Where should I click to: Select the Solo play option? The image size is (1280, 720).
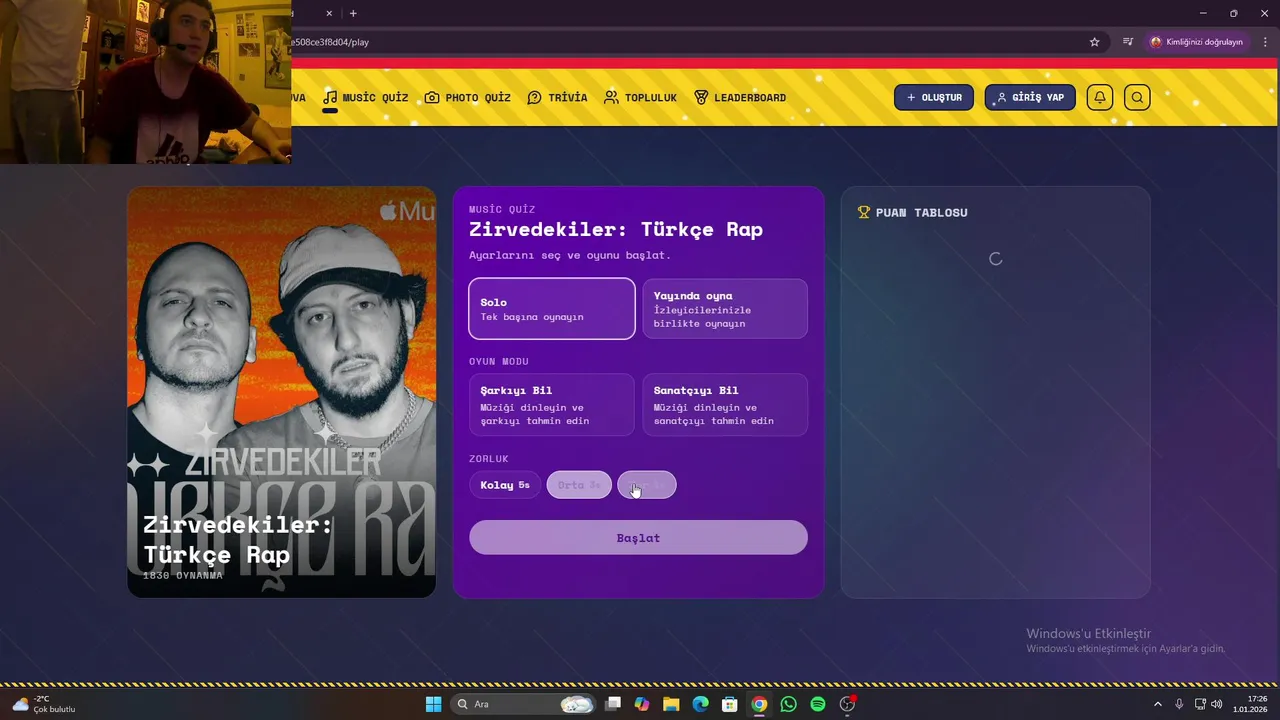552,309
